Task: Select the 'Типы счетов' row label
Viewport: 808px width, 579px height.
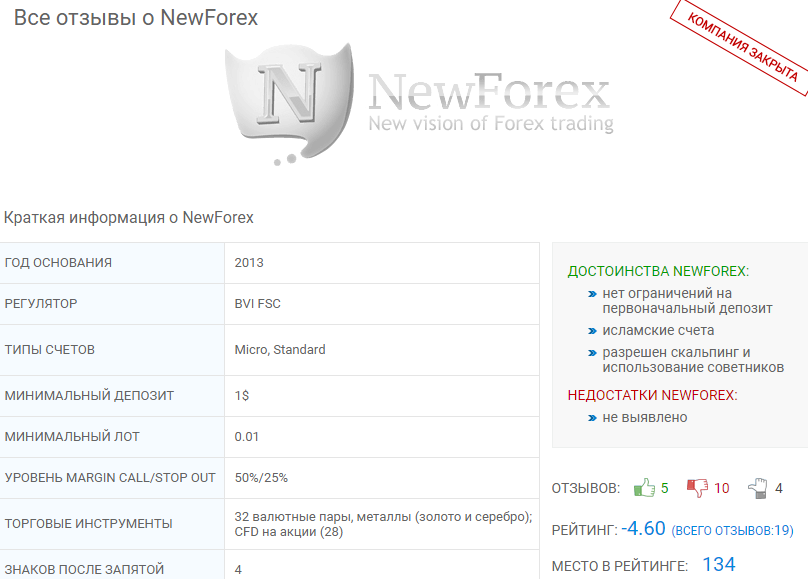Action: pos(49,350)
